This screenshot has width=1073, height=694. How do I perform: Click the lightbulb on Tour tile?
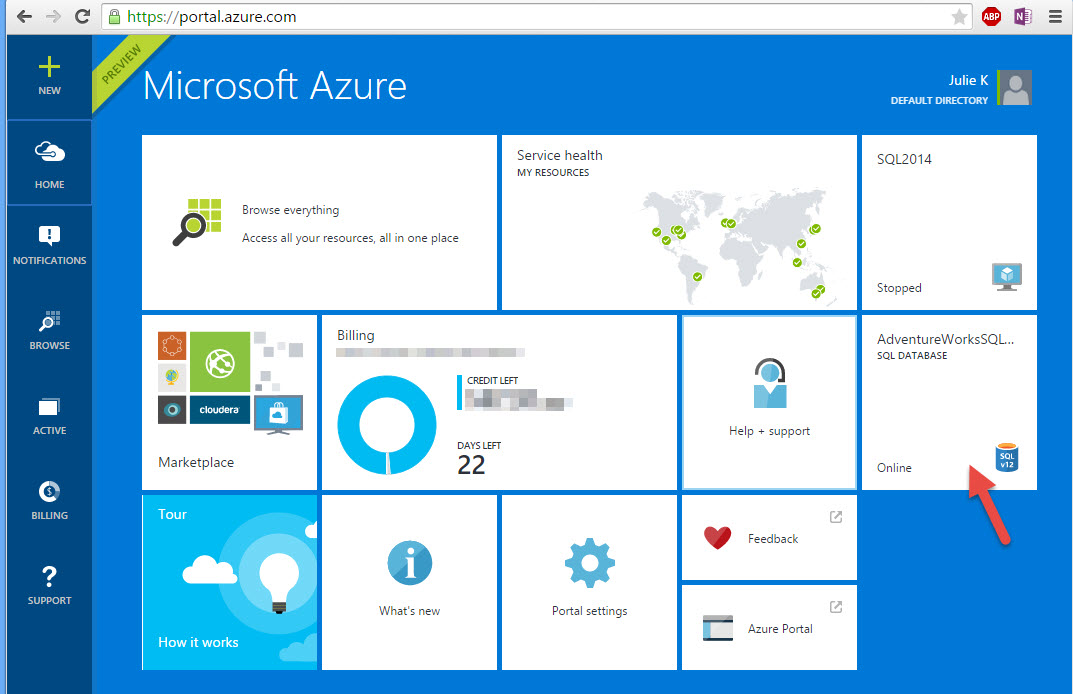279,583
